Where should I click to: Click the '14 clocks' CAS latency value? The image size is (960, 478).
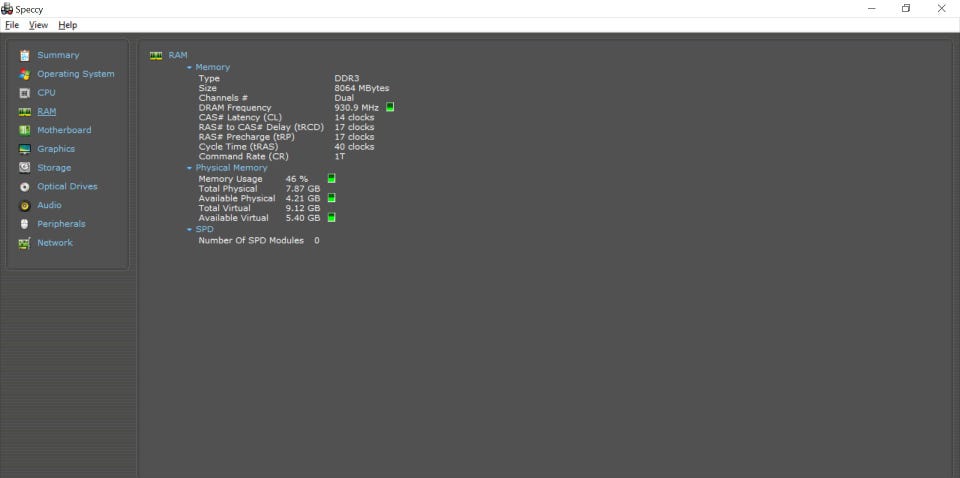354,118
